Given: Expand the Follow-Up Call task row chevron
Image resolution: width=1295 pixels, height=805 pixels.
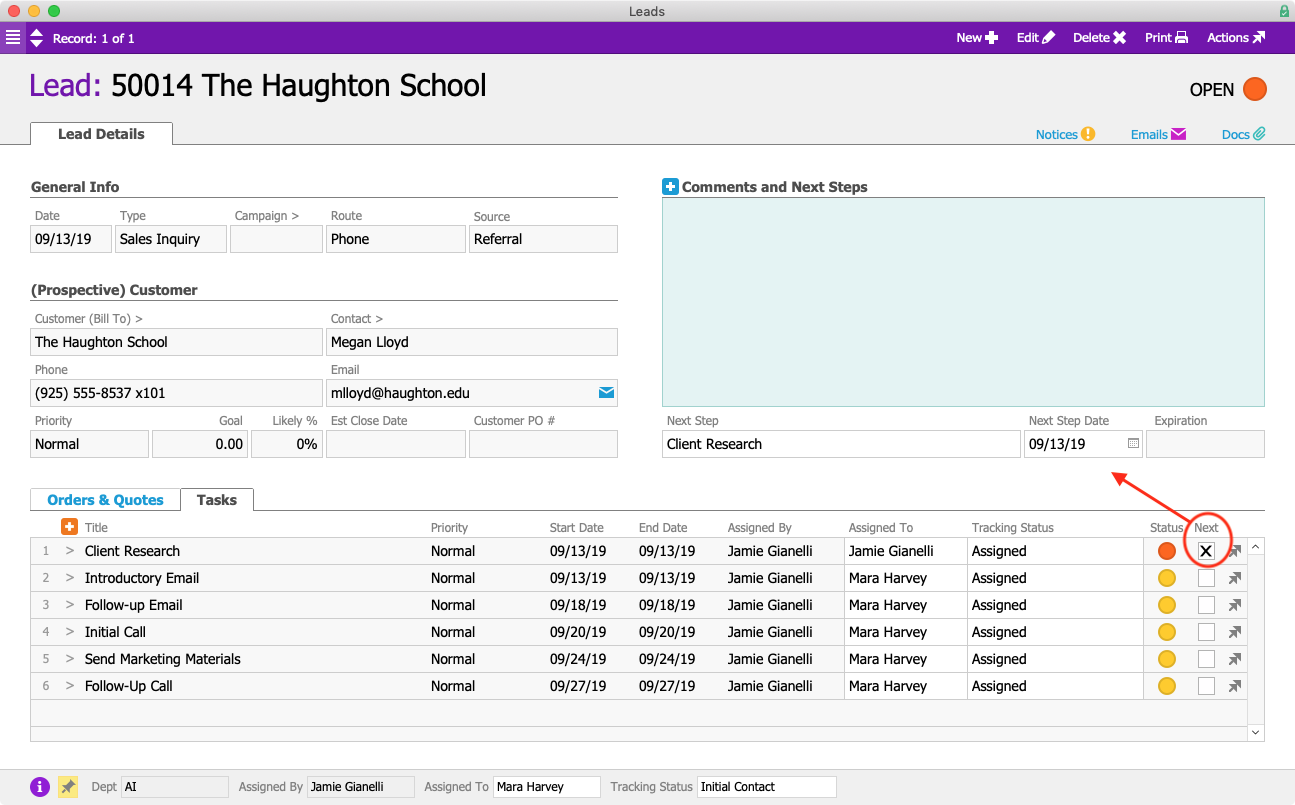Looking at the screenshot, I should click(70, 686).
